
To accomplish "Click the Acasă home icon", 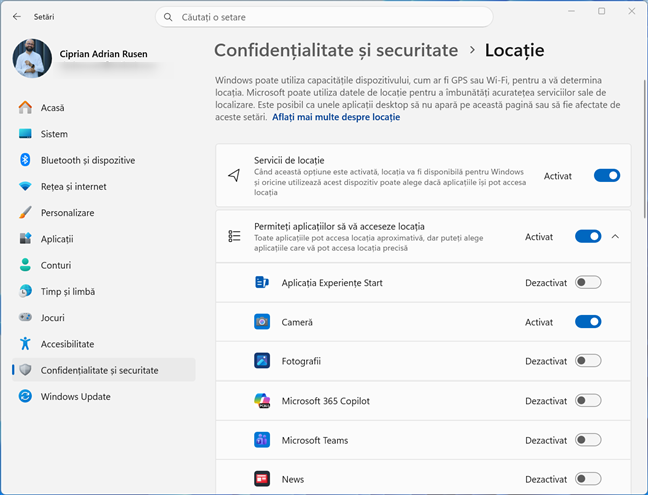I will pyautogui.click(x=25, y=107).
